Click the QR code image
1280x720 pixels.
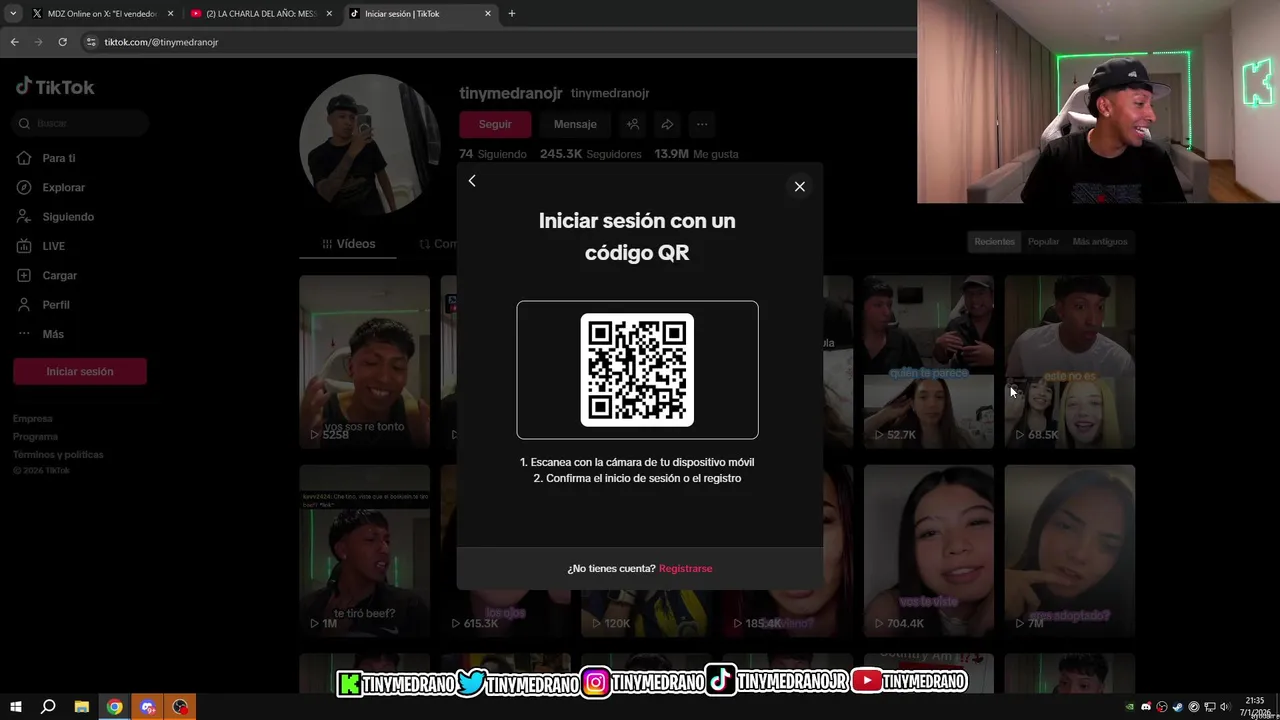(637, 370)
